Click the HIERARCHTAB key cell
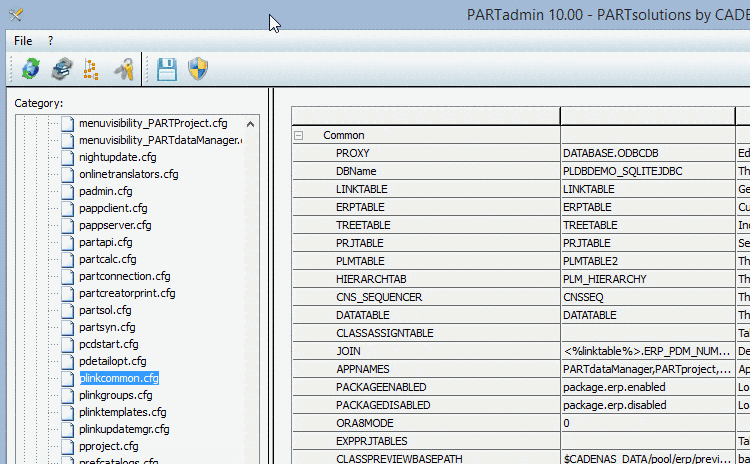The height and width of the screenshot is (464, 750). 426,279
